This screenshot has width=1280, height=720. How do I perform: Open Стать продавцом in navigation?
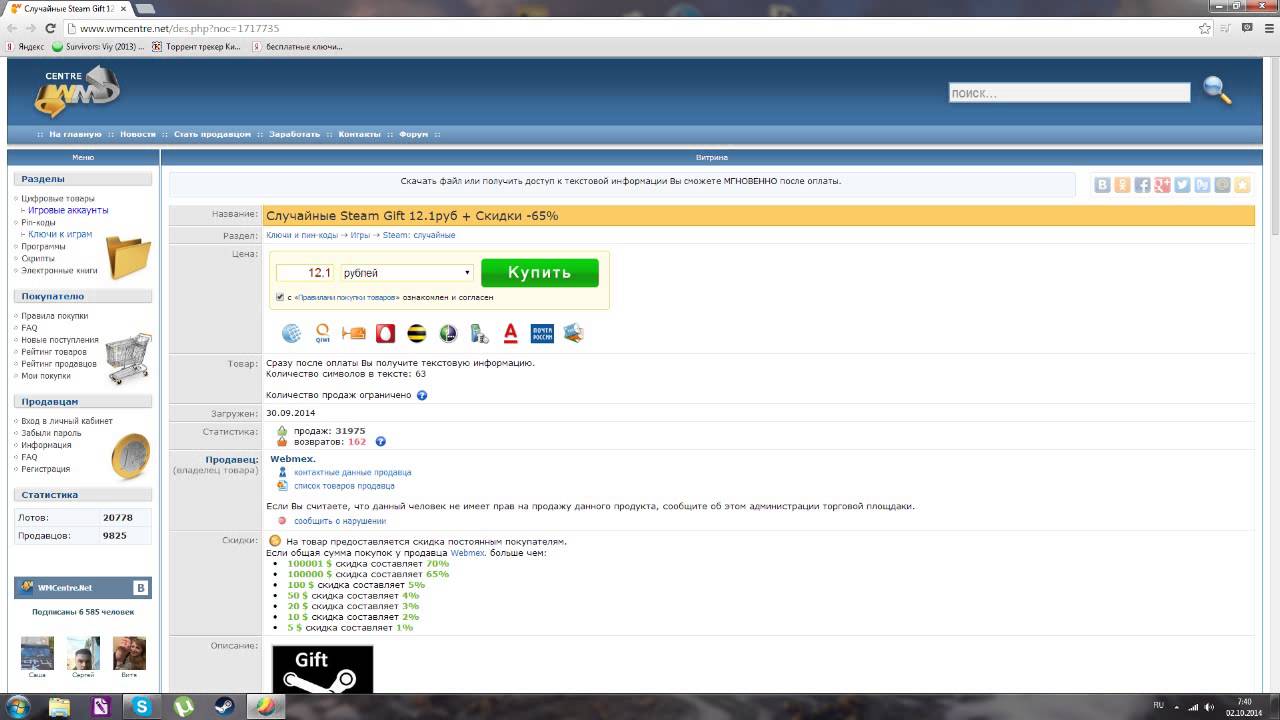click(212, 134)
